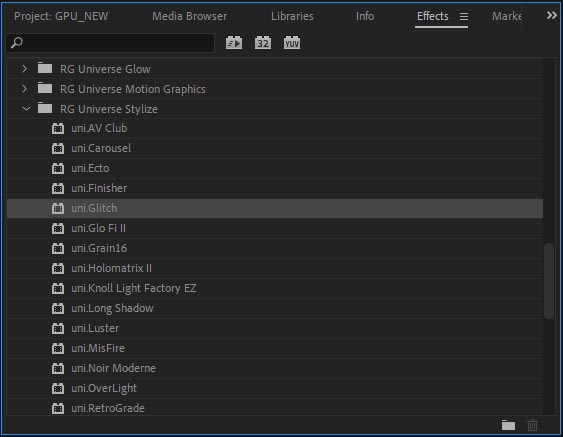Click the effect icon next to uni.Long Shadow
Viewport: 563px width, 437px height.
58,308
